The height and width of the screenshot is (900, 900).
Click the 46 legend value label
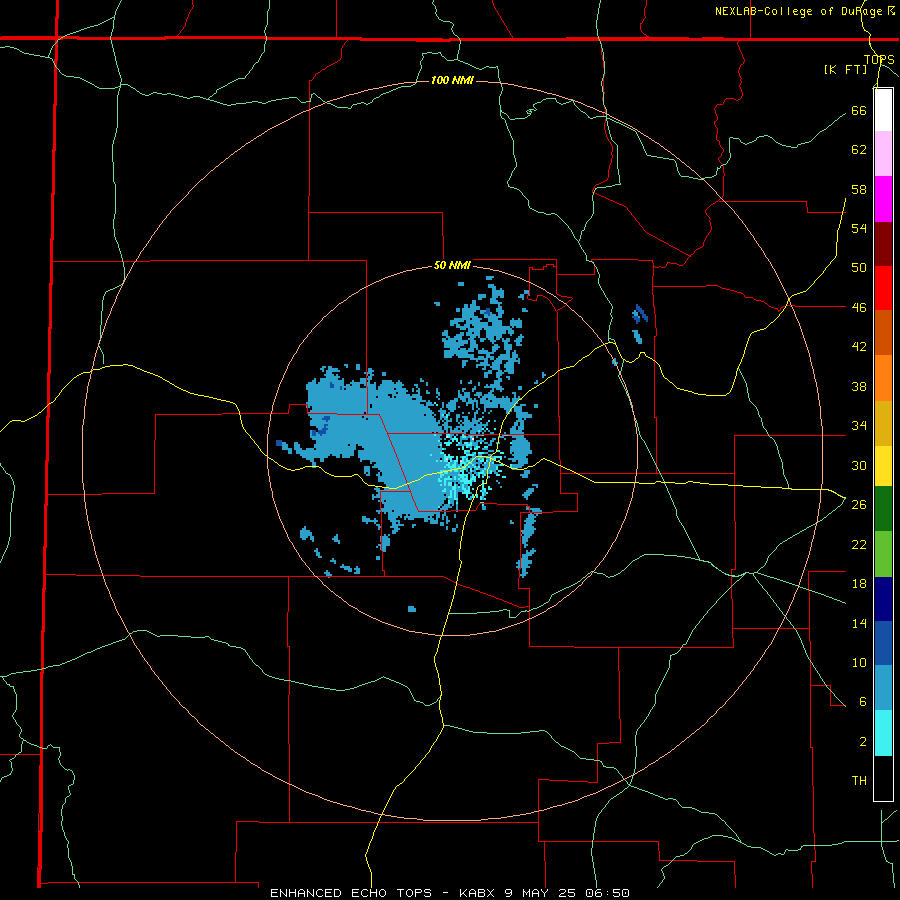(x=859, y=307)
